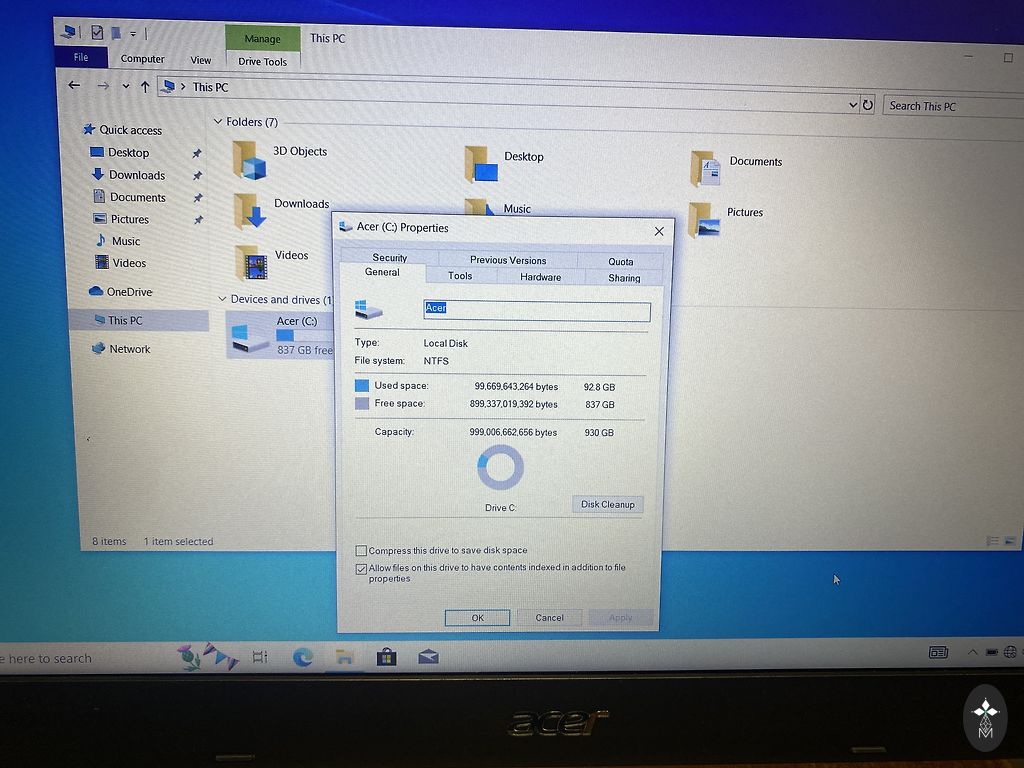Go up one folder level

pyautogui.click(x=145, y=87)
